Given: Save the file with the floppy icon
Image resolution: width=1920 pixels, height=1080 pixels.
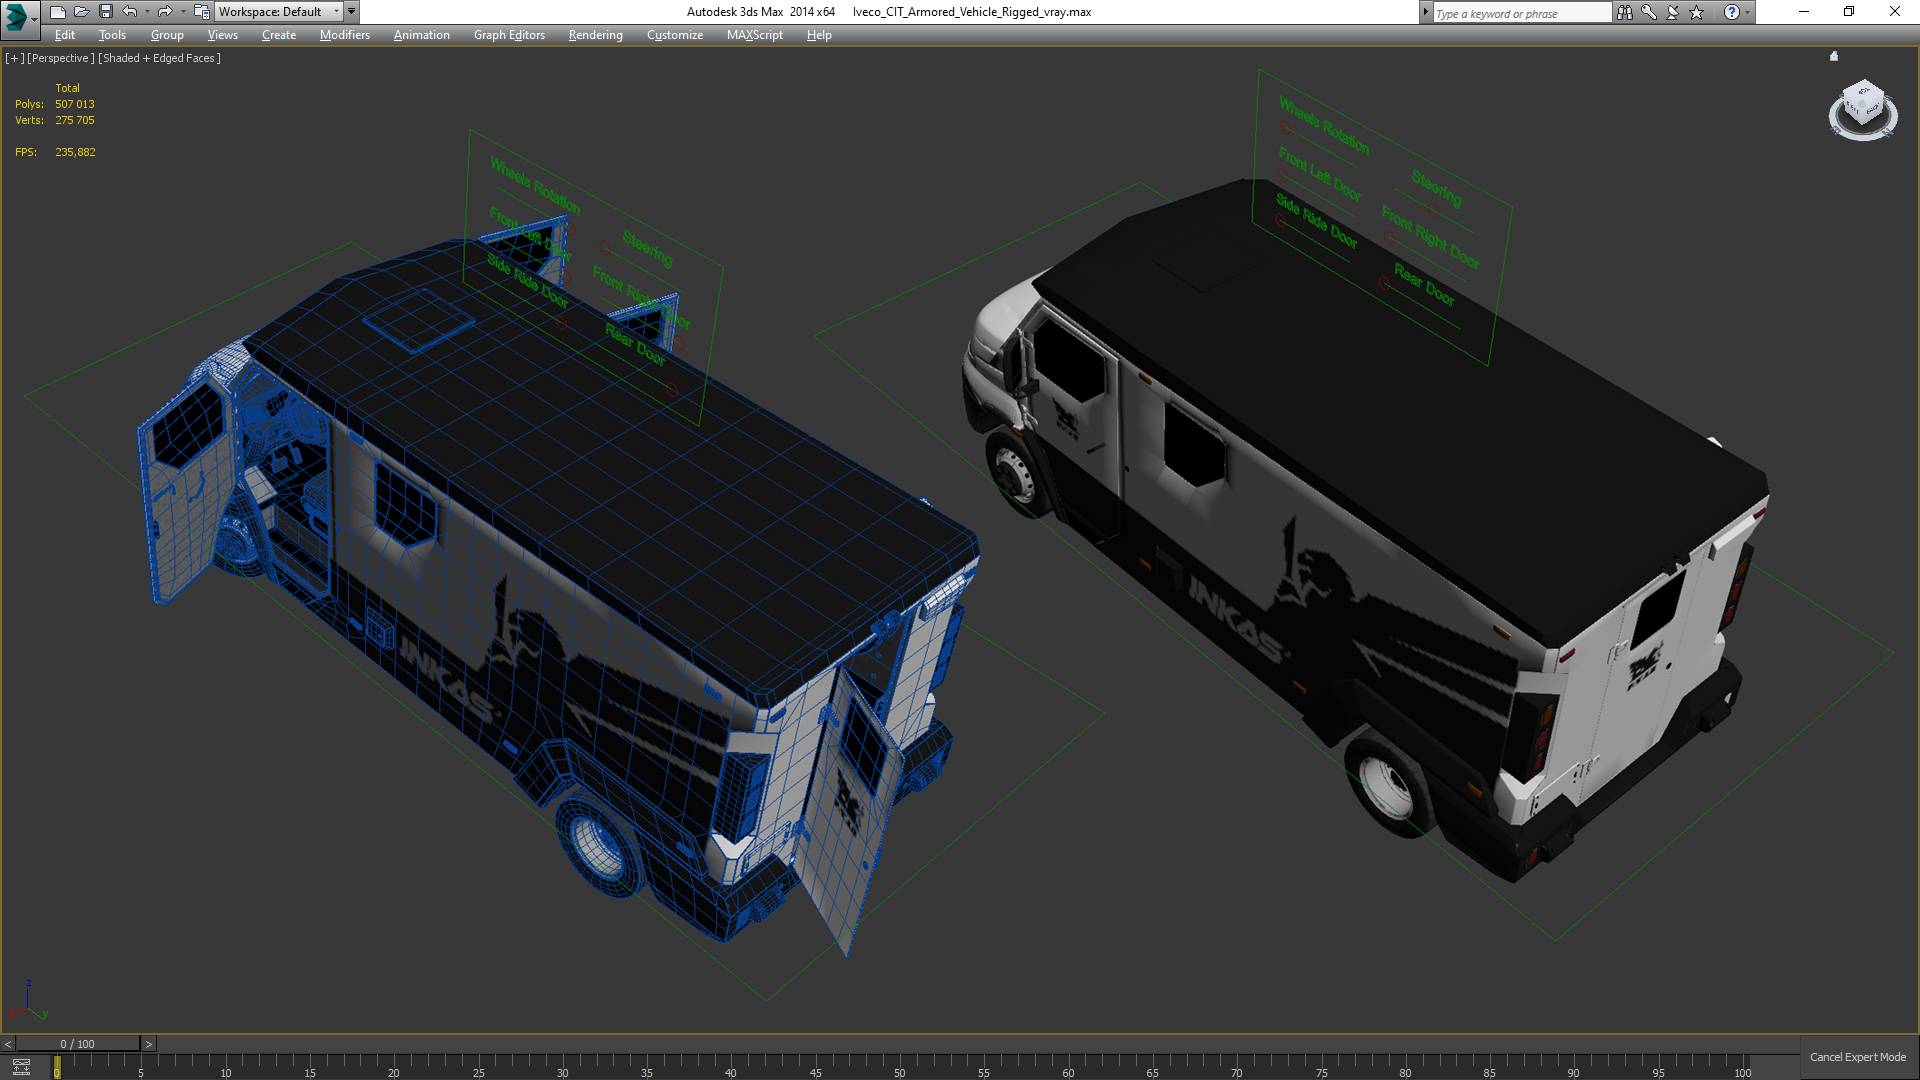Looking at the screenshot, I should click(x=105, y=12).
